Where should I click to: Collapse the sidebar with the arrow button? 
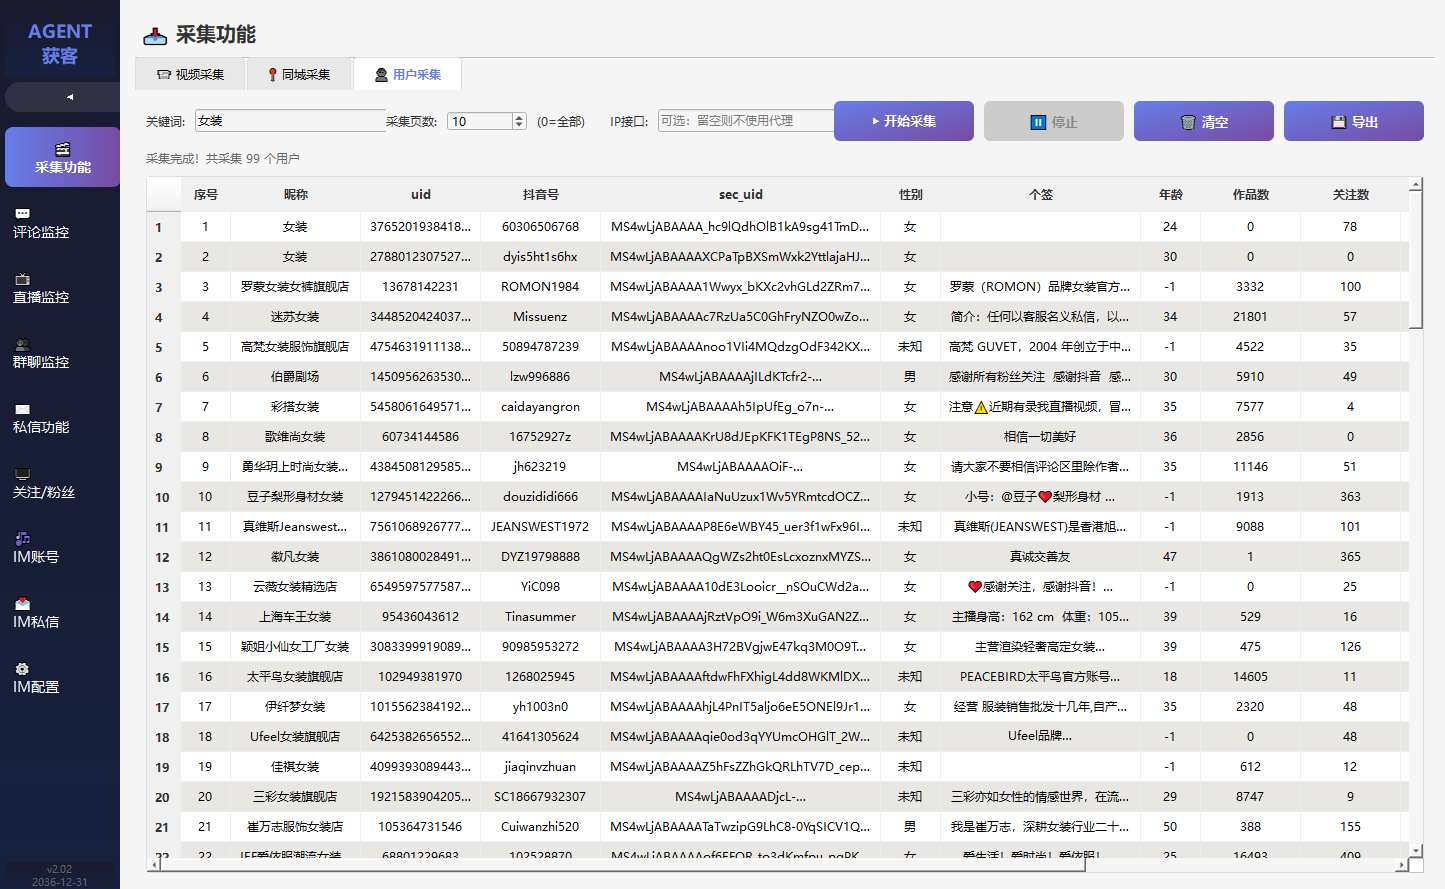click(62, 97)
